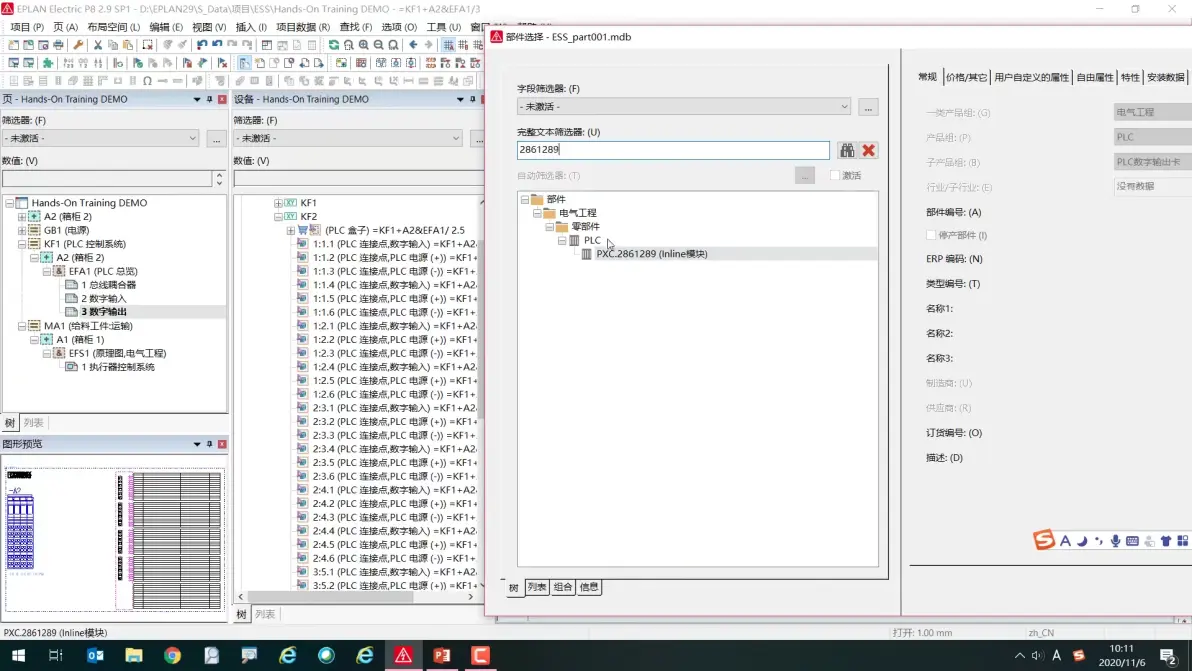Click the green puzzle piece icon
Screen dimensions: 1192x671
point(47,63)
